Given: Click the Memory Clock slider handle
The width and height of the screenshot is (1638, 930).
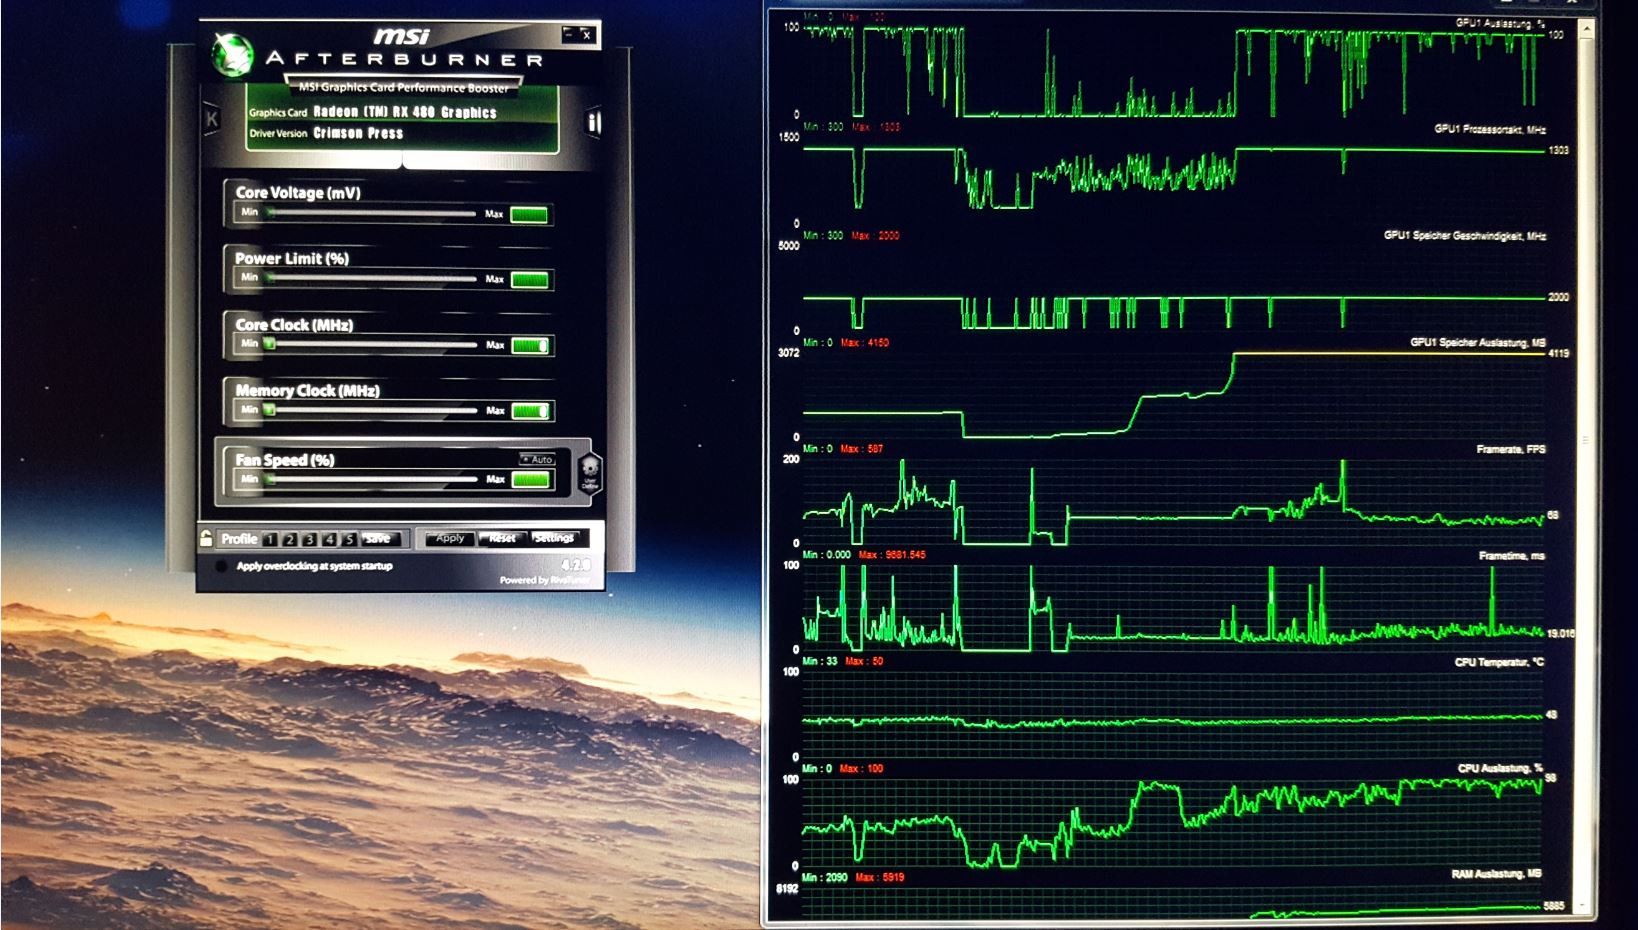Looking at the screenshot, I should click(269, 410).
